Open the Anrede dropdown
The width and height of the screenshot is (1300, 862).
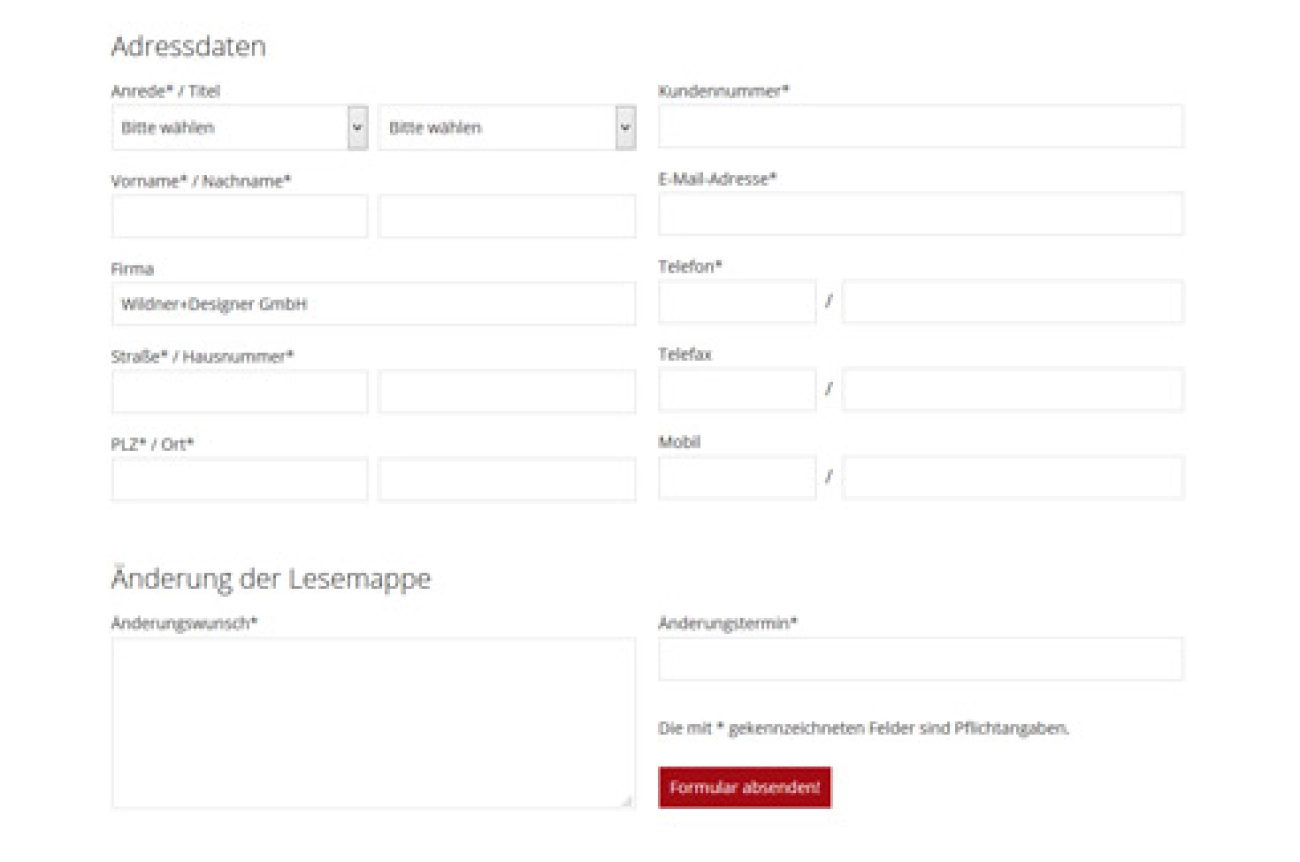(239, 128)
